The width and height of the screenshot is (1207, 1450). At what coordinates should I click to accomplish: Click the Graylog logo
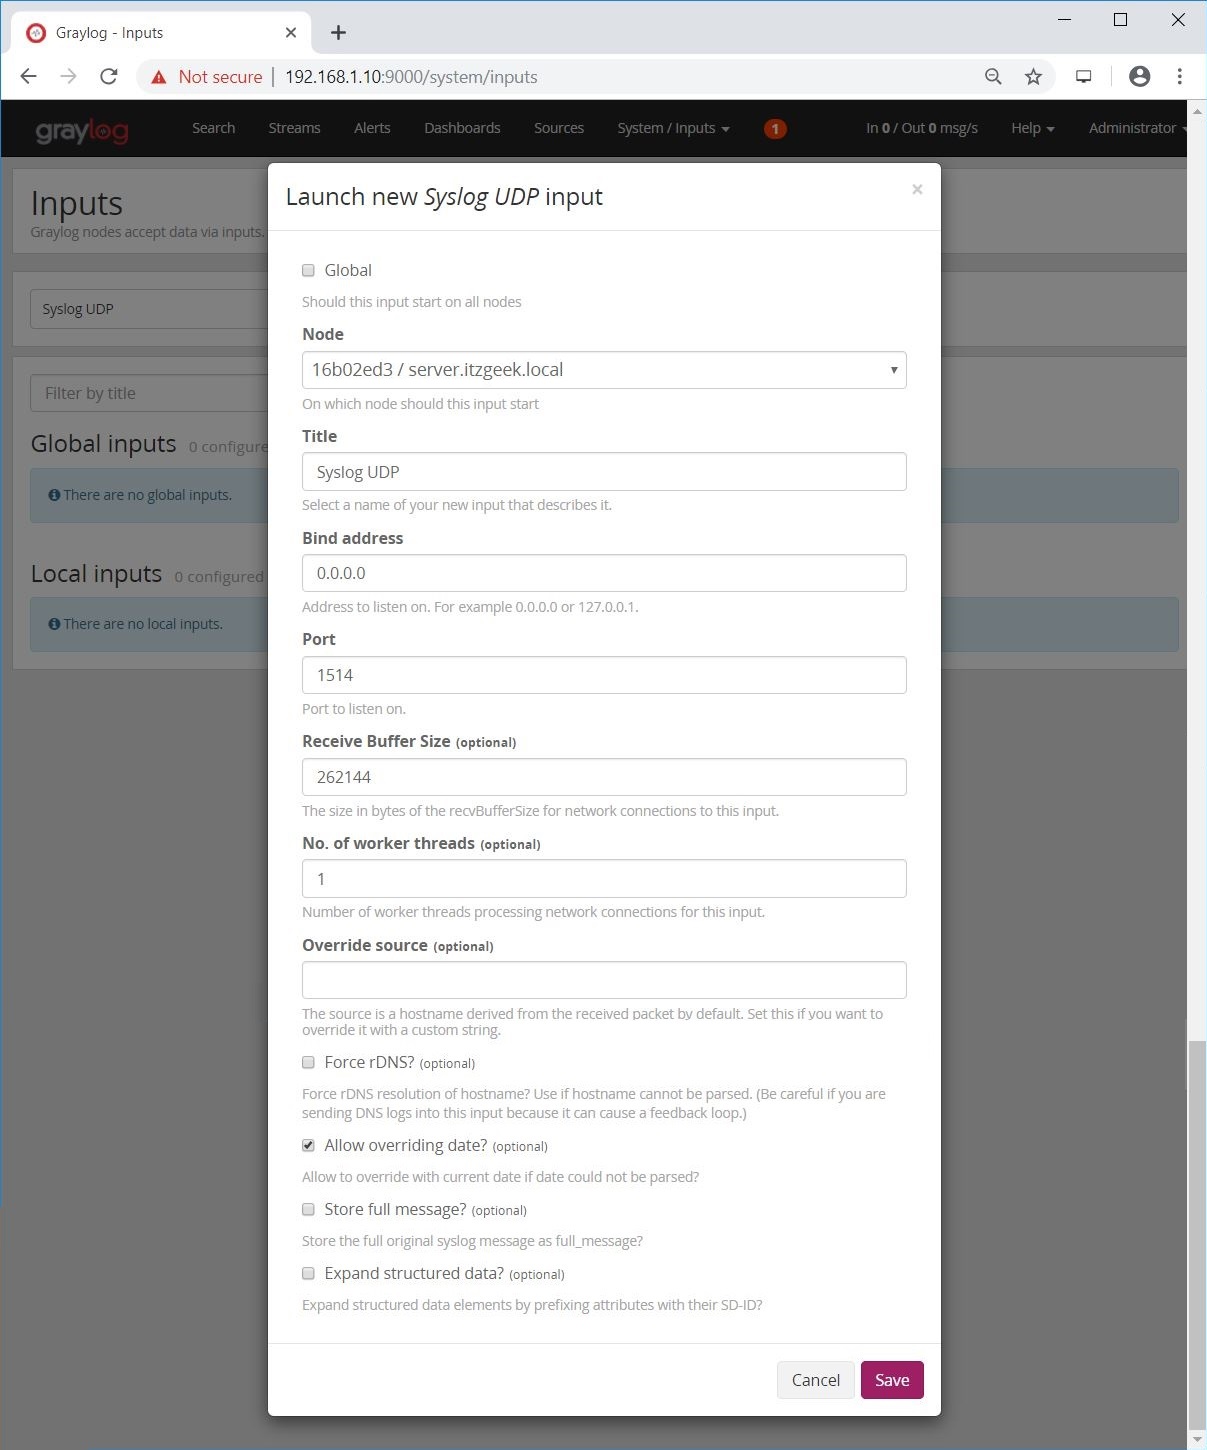(81, 130)
